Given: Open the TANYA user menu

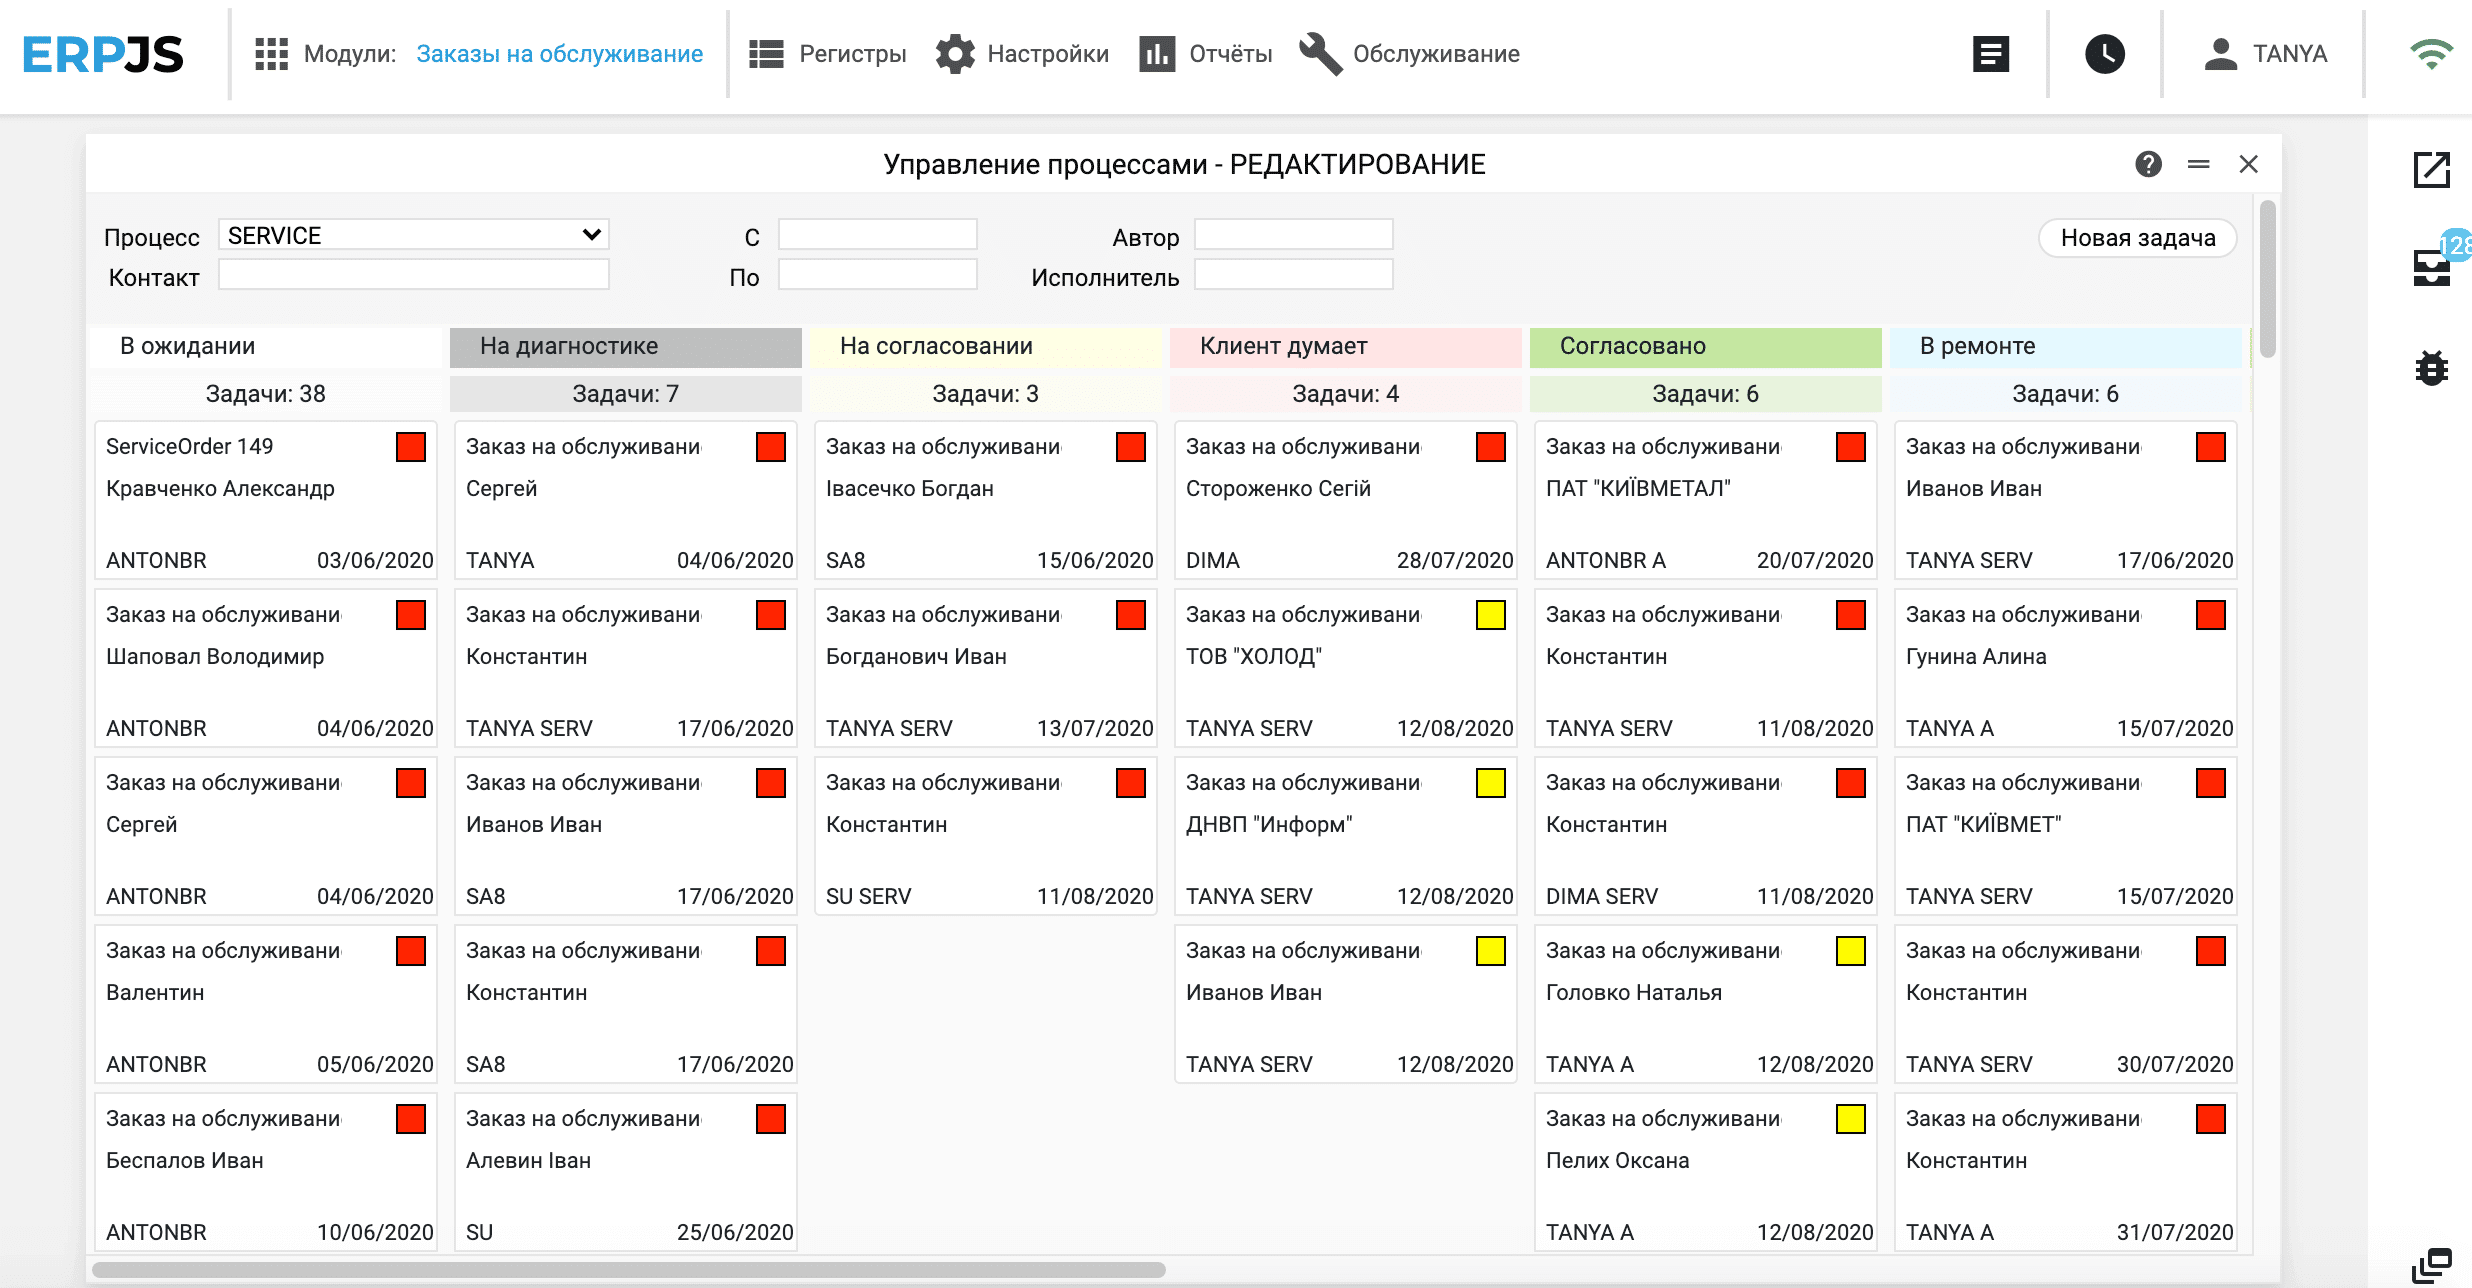Looking at the screenshot, I should click(2266, 54).
